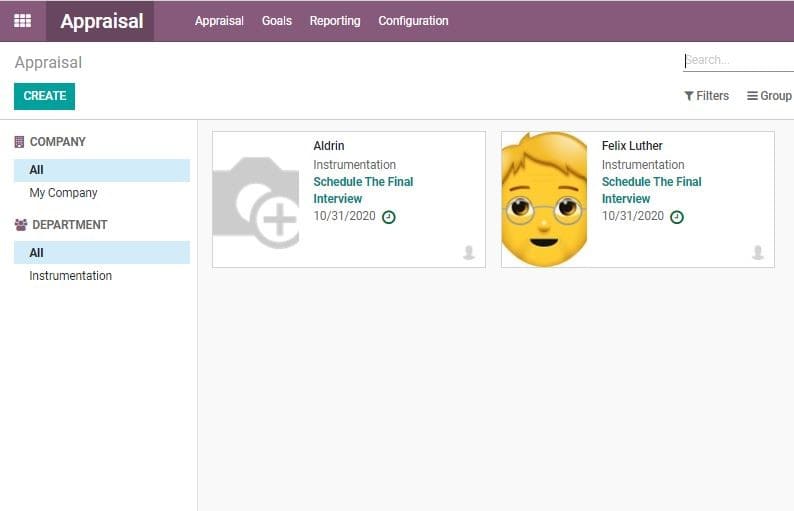The image size is (794, 511).
Task: Open Aldrin's placeholder camera photo
Action: pos(256,202)
